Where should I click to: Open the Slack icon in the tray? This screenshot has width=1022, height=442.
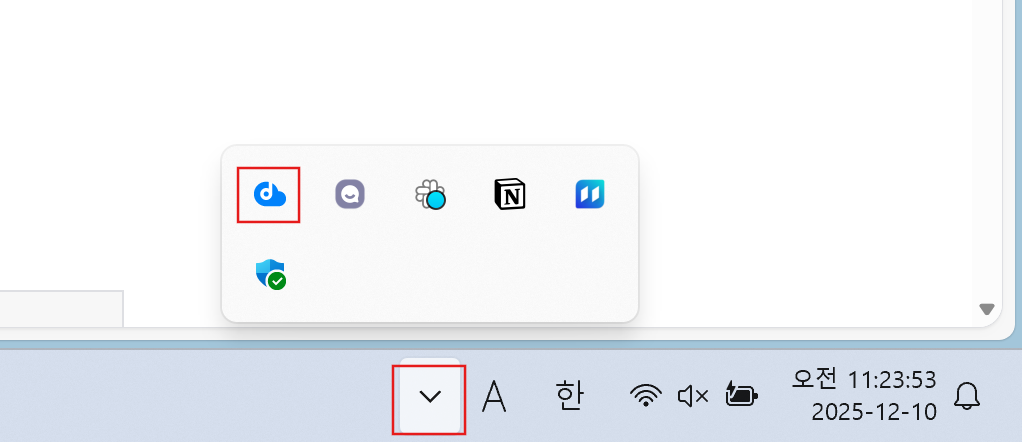click(x=430, y=194)
